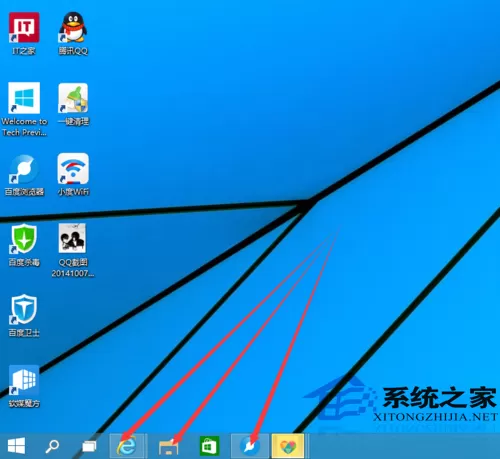Select the 小度WiFi shortcut icon
This screenshot has width=500, height=459.
[x=73, y=169]
